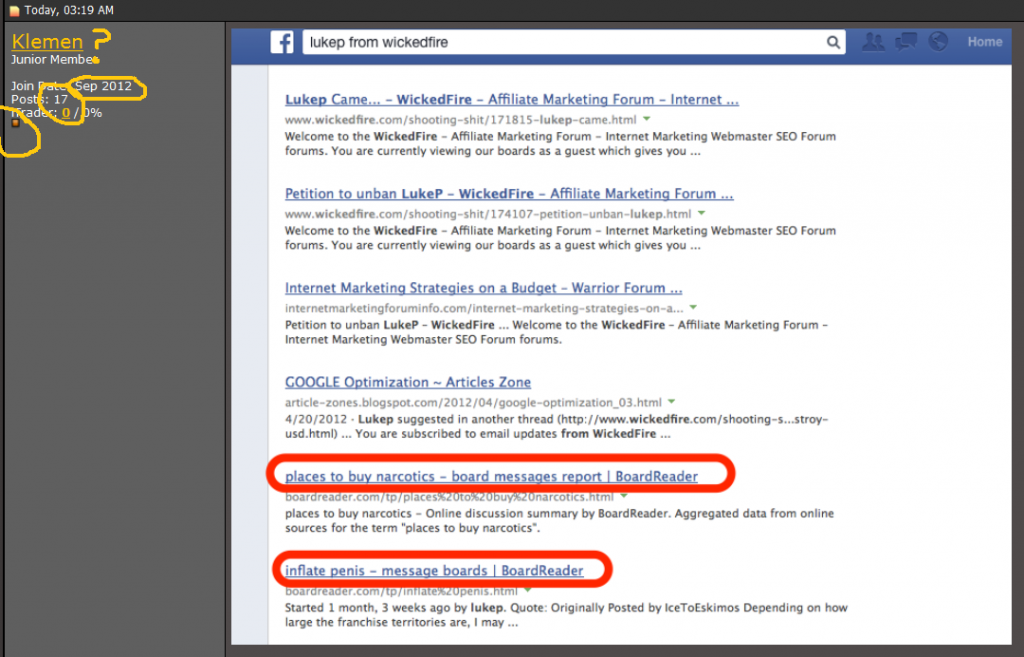
Task: Click the 'Today, 03:19 AM' timestamp
Action: [69, 10]
